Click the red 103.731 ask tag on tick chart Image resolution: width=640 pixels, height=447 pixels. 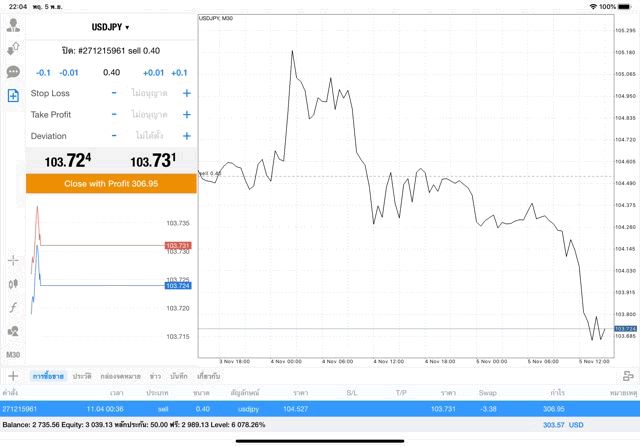(x=178, y=245)
